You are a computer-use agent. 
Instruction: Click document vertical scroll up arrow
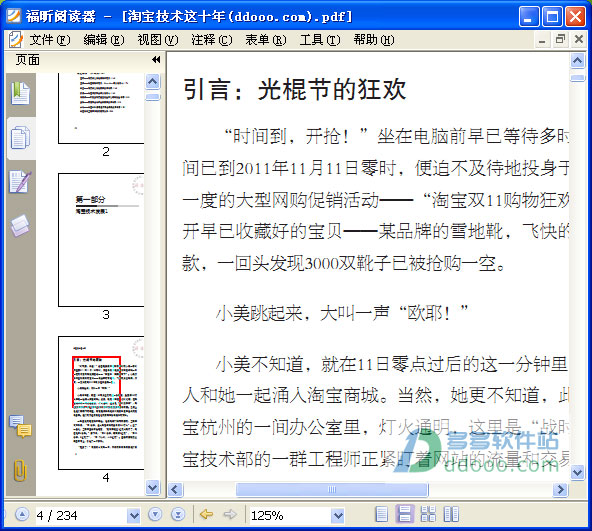click(577, 60)
